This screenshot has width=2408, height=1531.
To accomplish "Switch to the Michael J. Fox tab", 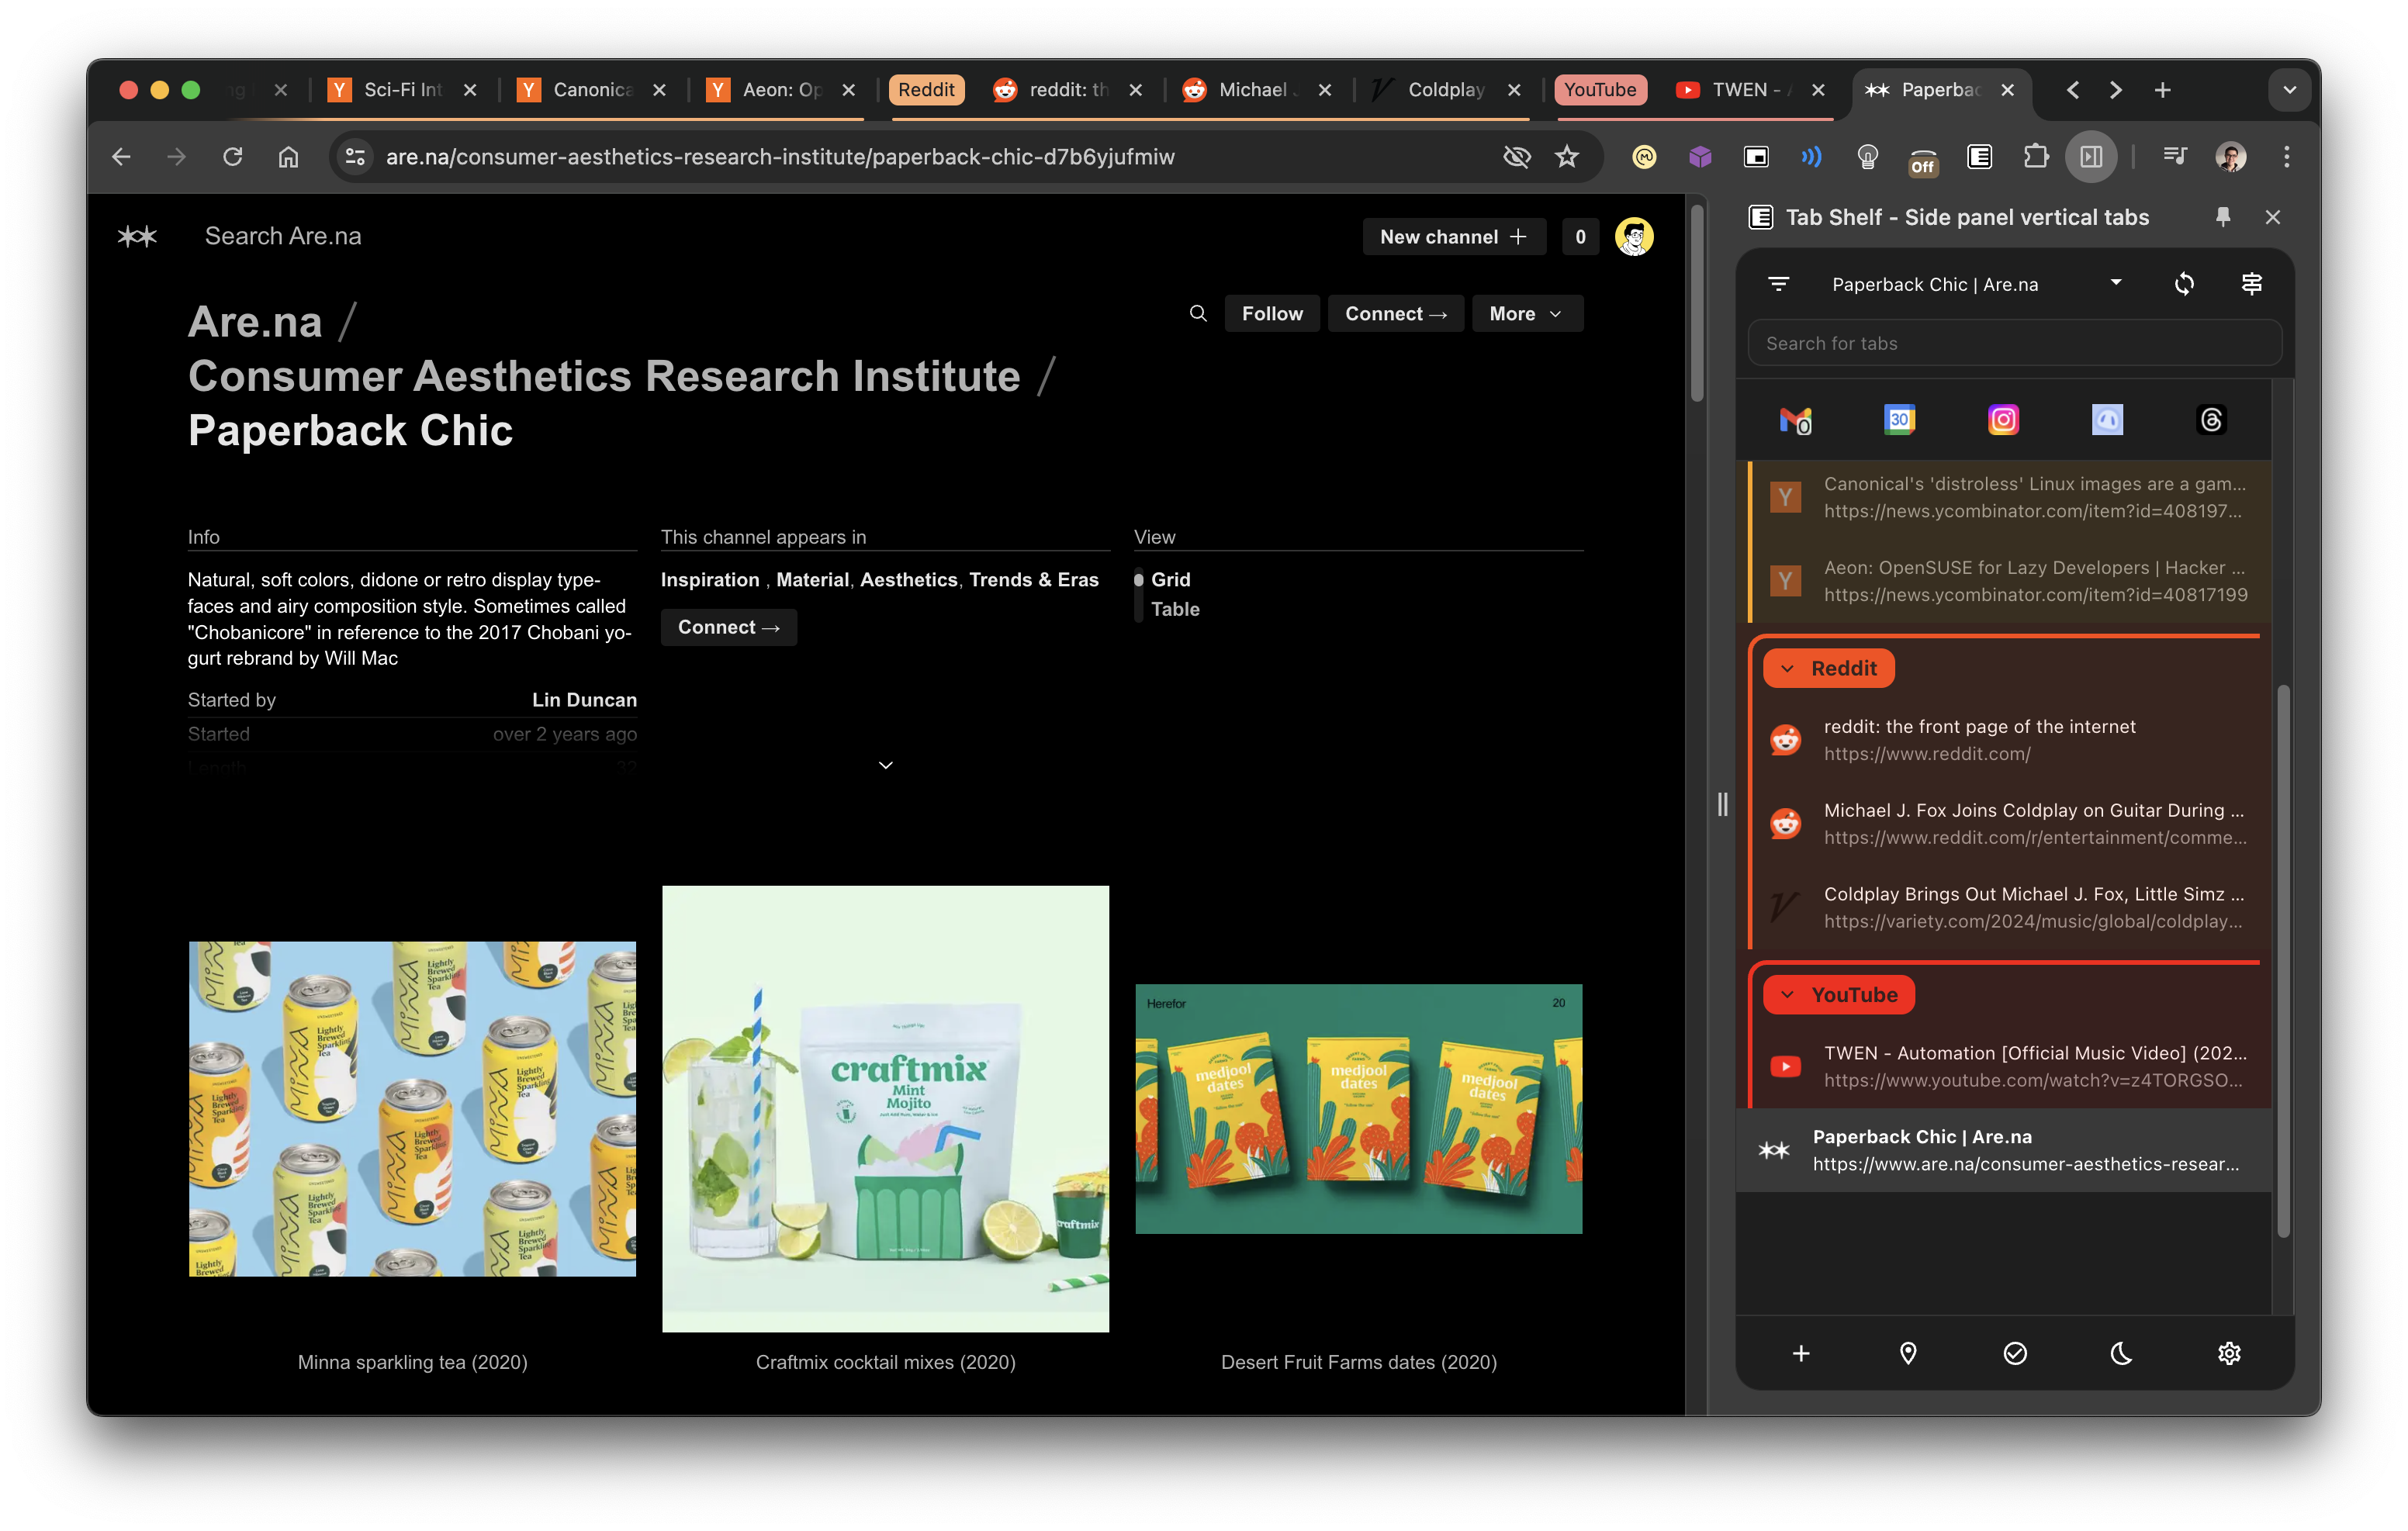I will coord(1256,90).
